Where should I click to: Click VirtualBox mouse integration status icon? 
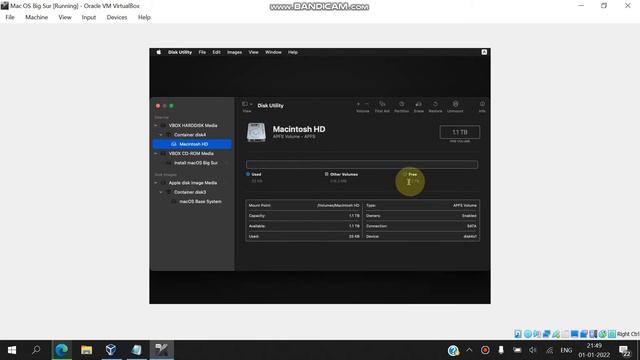602,334
